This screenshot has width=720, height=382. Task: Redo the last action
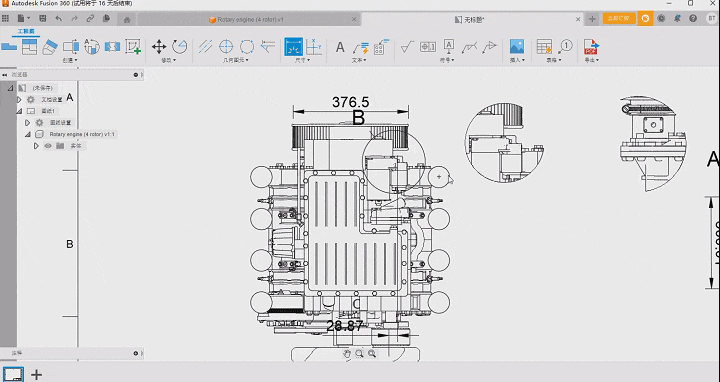point(74,19)
